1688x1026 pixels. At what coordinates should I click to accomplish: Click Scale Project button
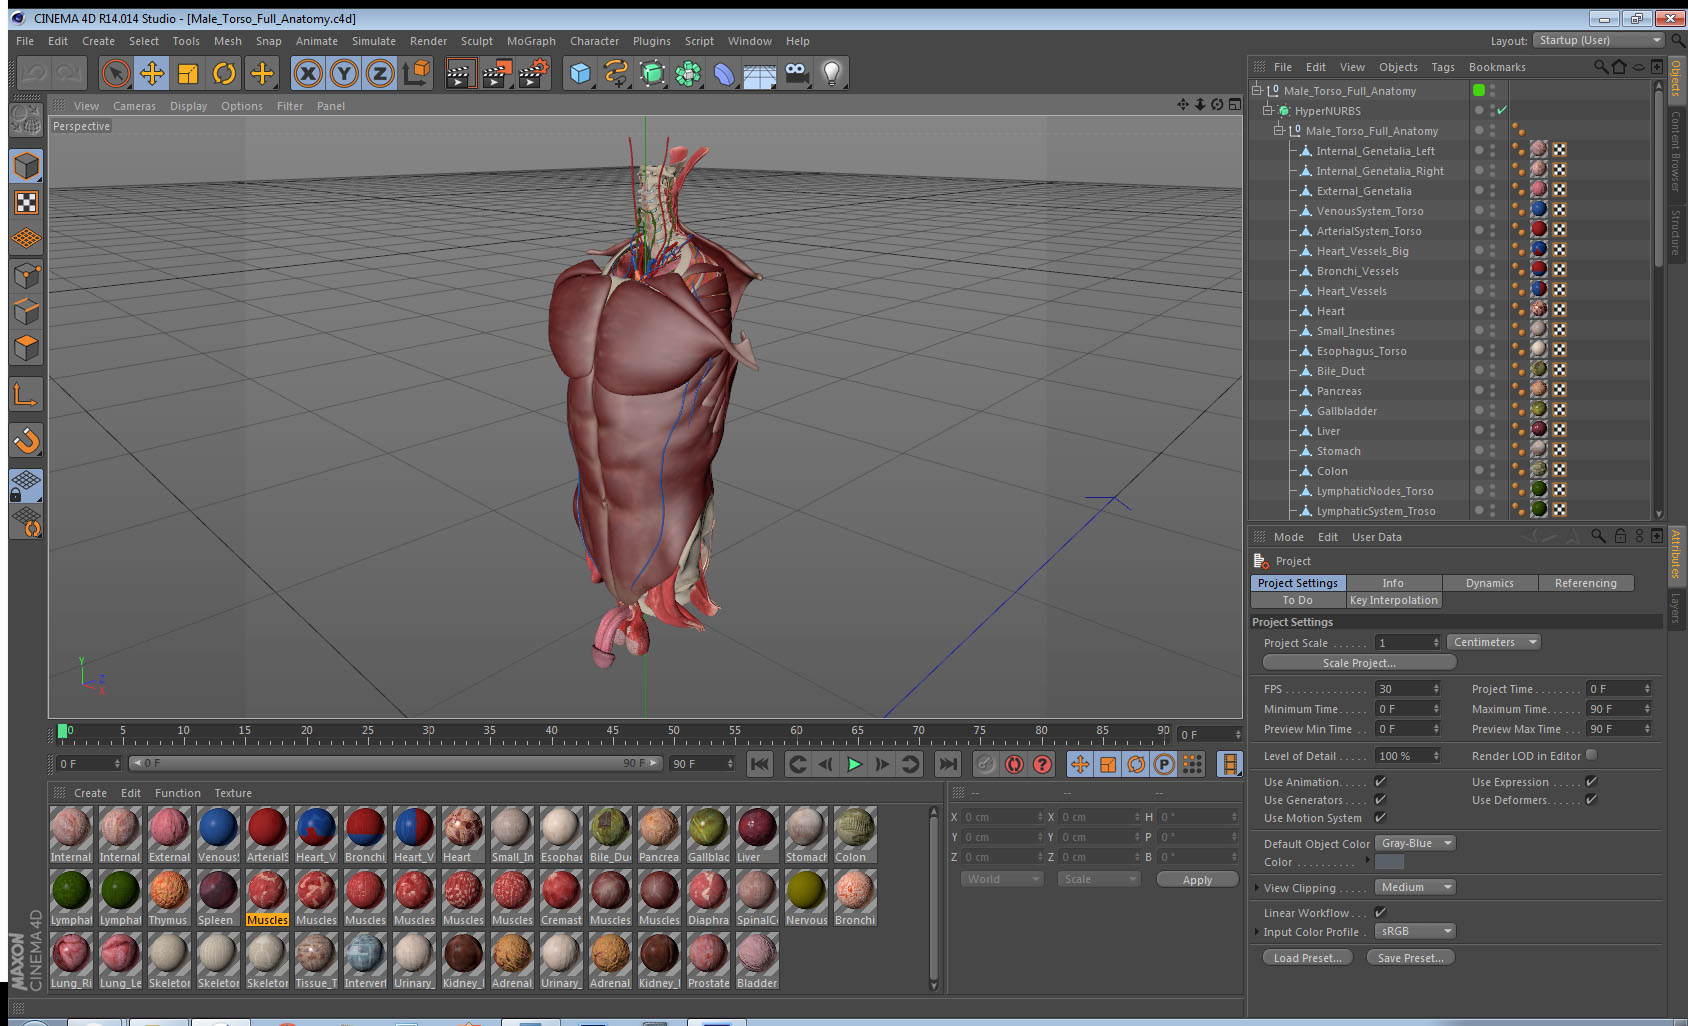coord(1359,662)
